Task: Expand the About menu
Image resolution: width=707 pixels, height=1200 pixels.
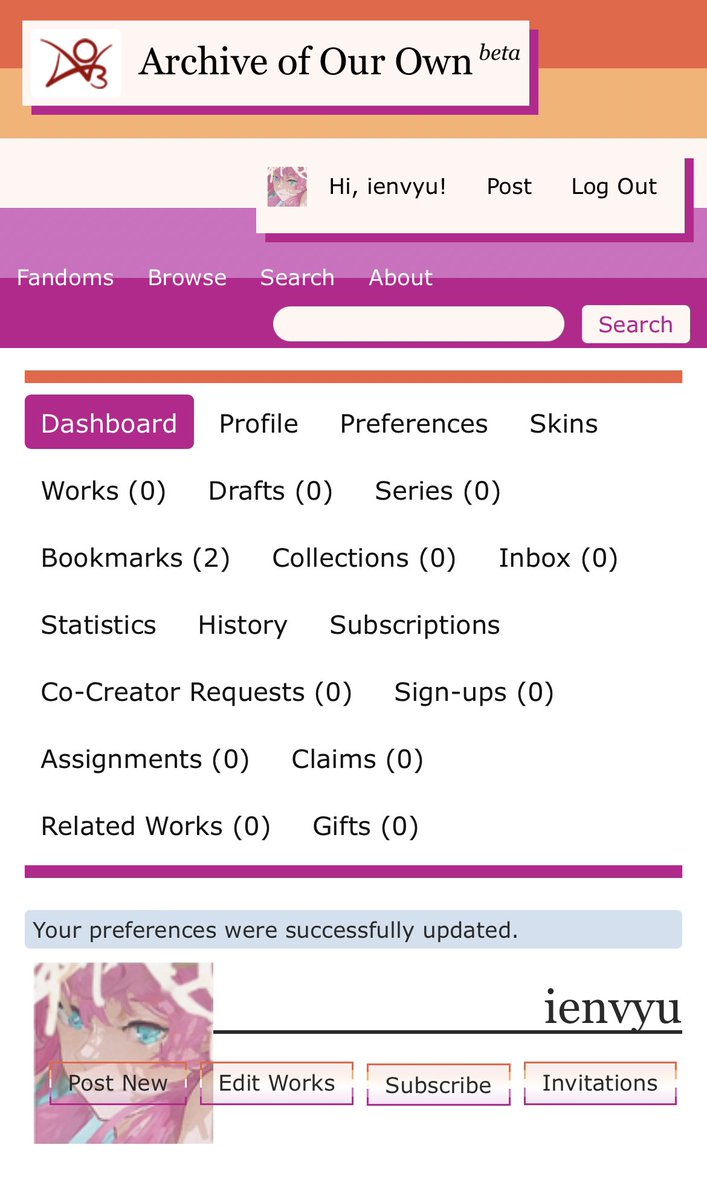Action: tap(400, 278)
